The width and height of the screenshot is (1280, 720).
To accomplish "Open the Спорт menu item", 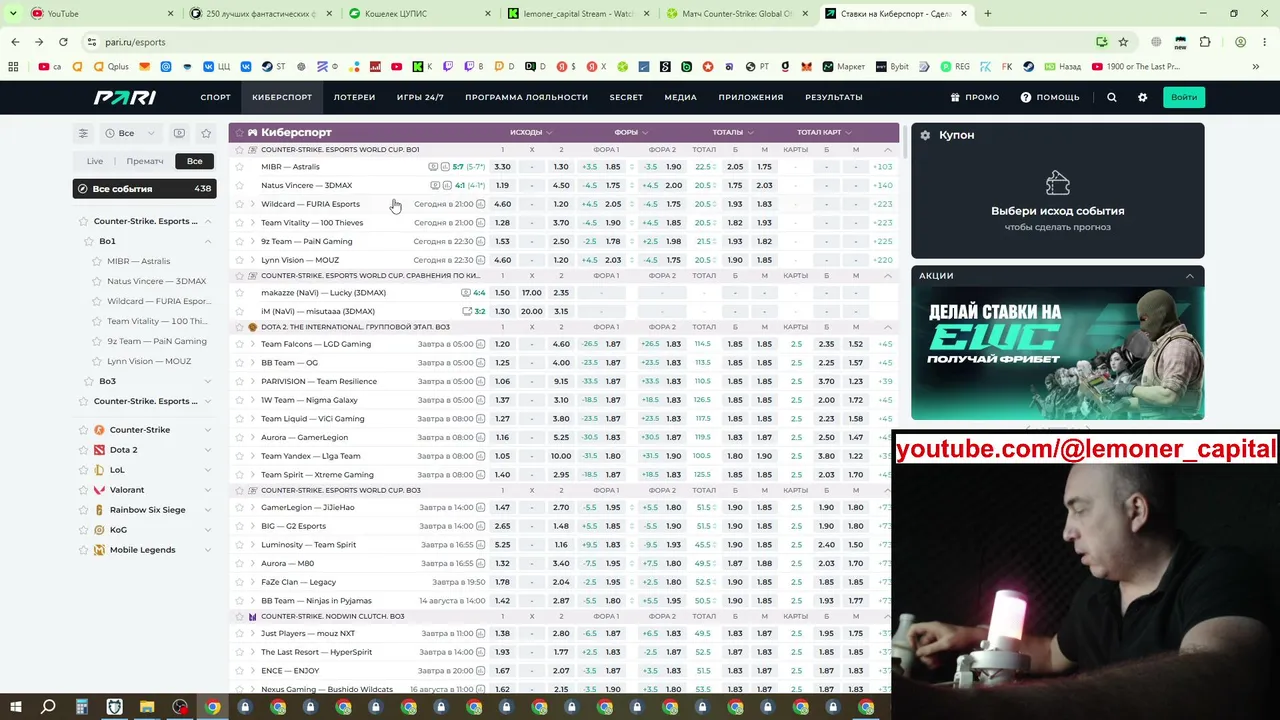I will tap(215, 97).
